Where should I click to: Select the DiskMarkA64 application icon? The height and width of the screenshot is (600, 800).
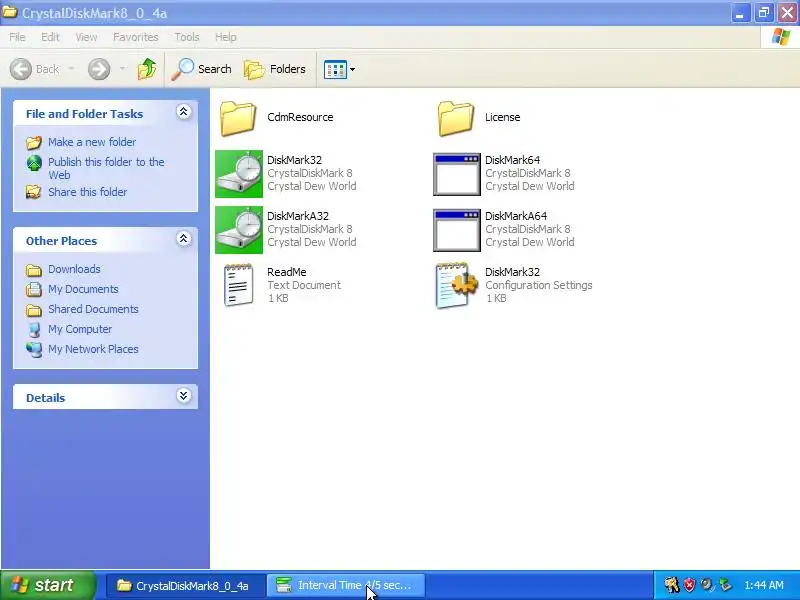pyautogui.click(x=457, y=230)
